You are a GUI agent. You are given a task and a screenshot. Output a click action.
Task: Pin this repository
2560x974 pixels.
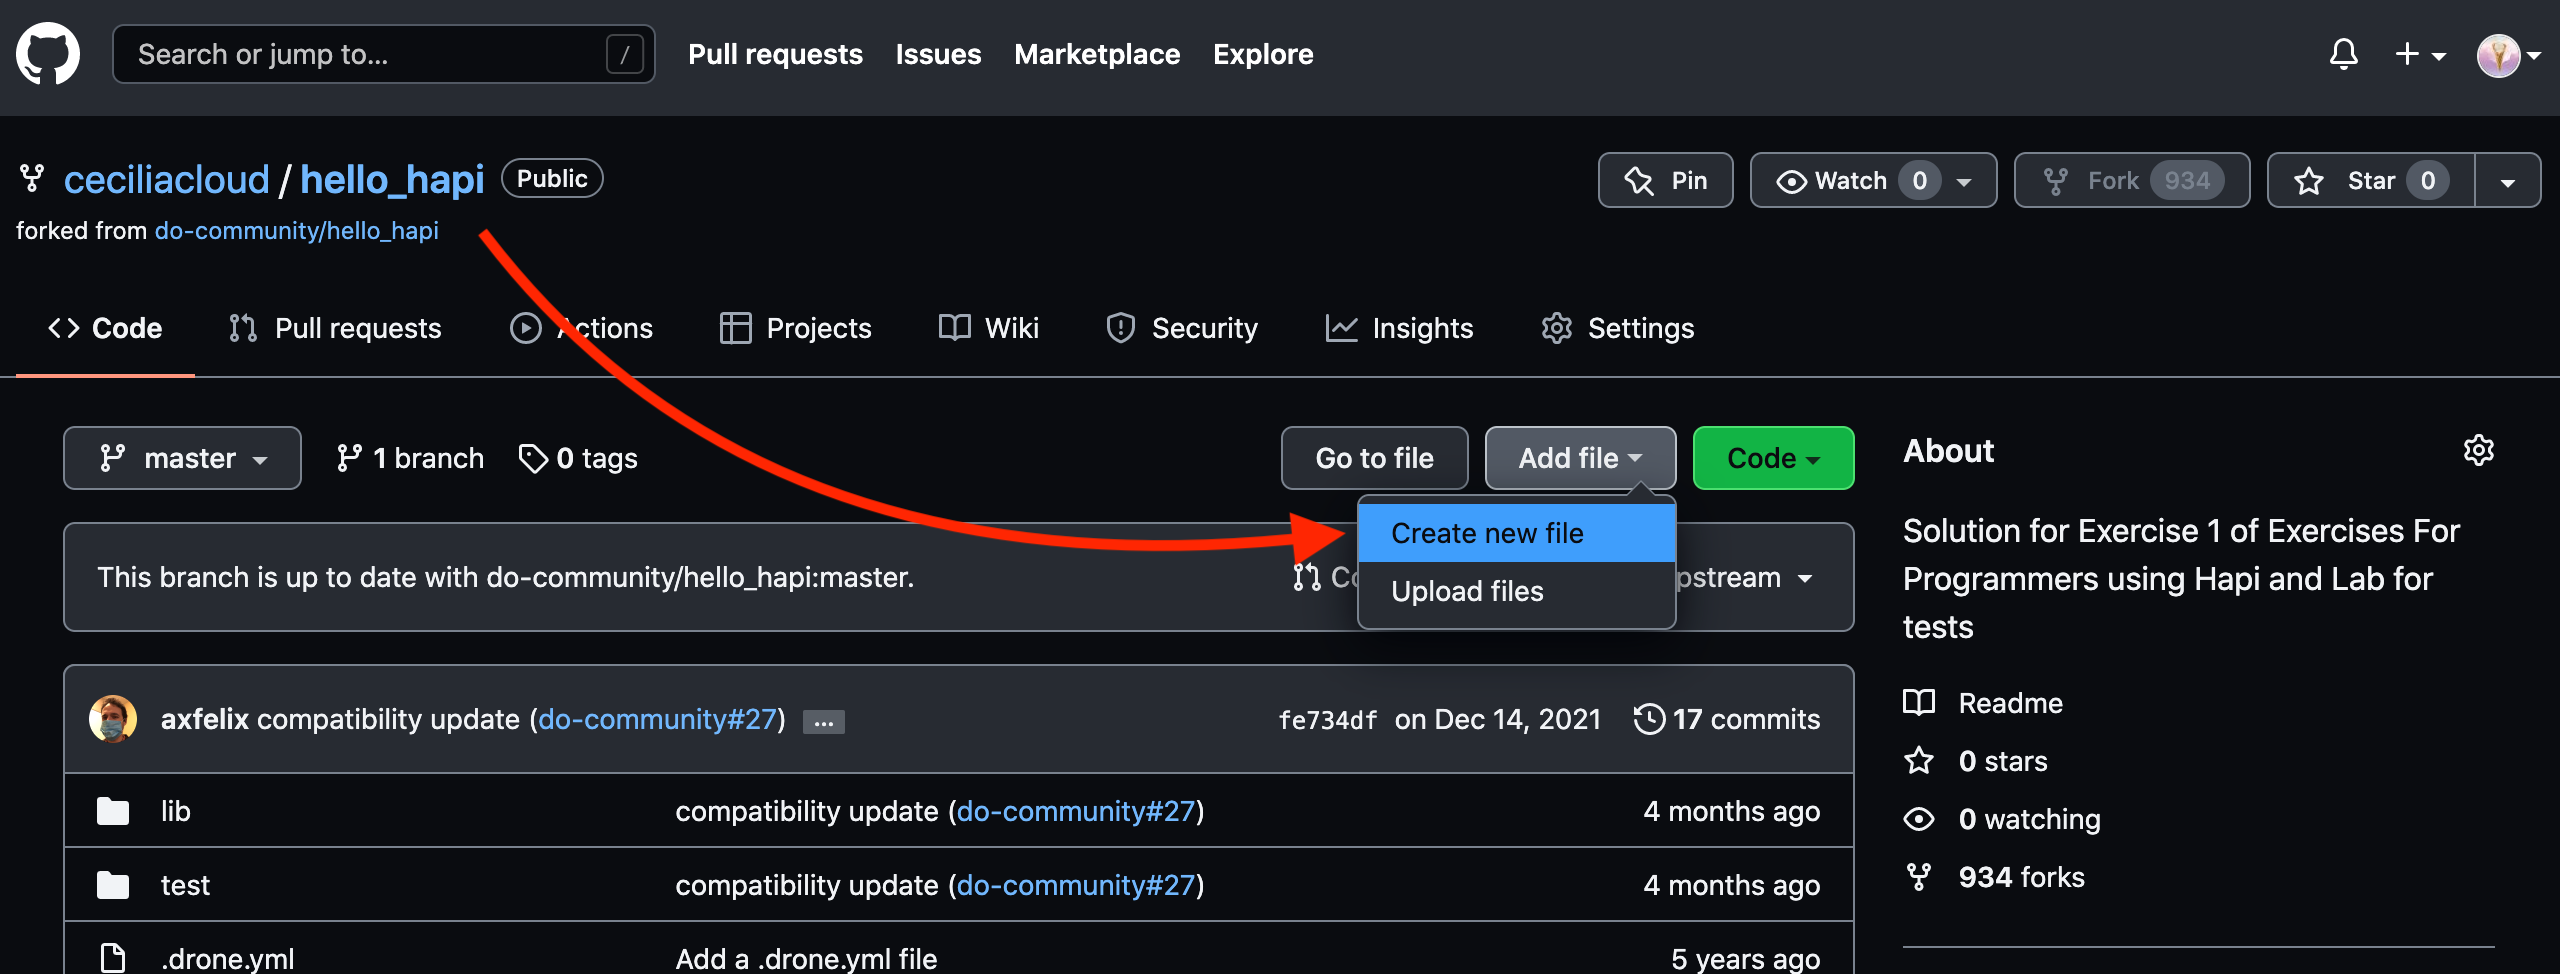pos(1665,180)
